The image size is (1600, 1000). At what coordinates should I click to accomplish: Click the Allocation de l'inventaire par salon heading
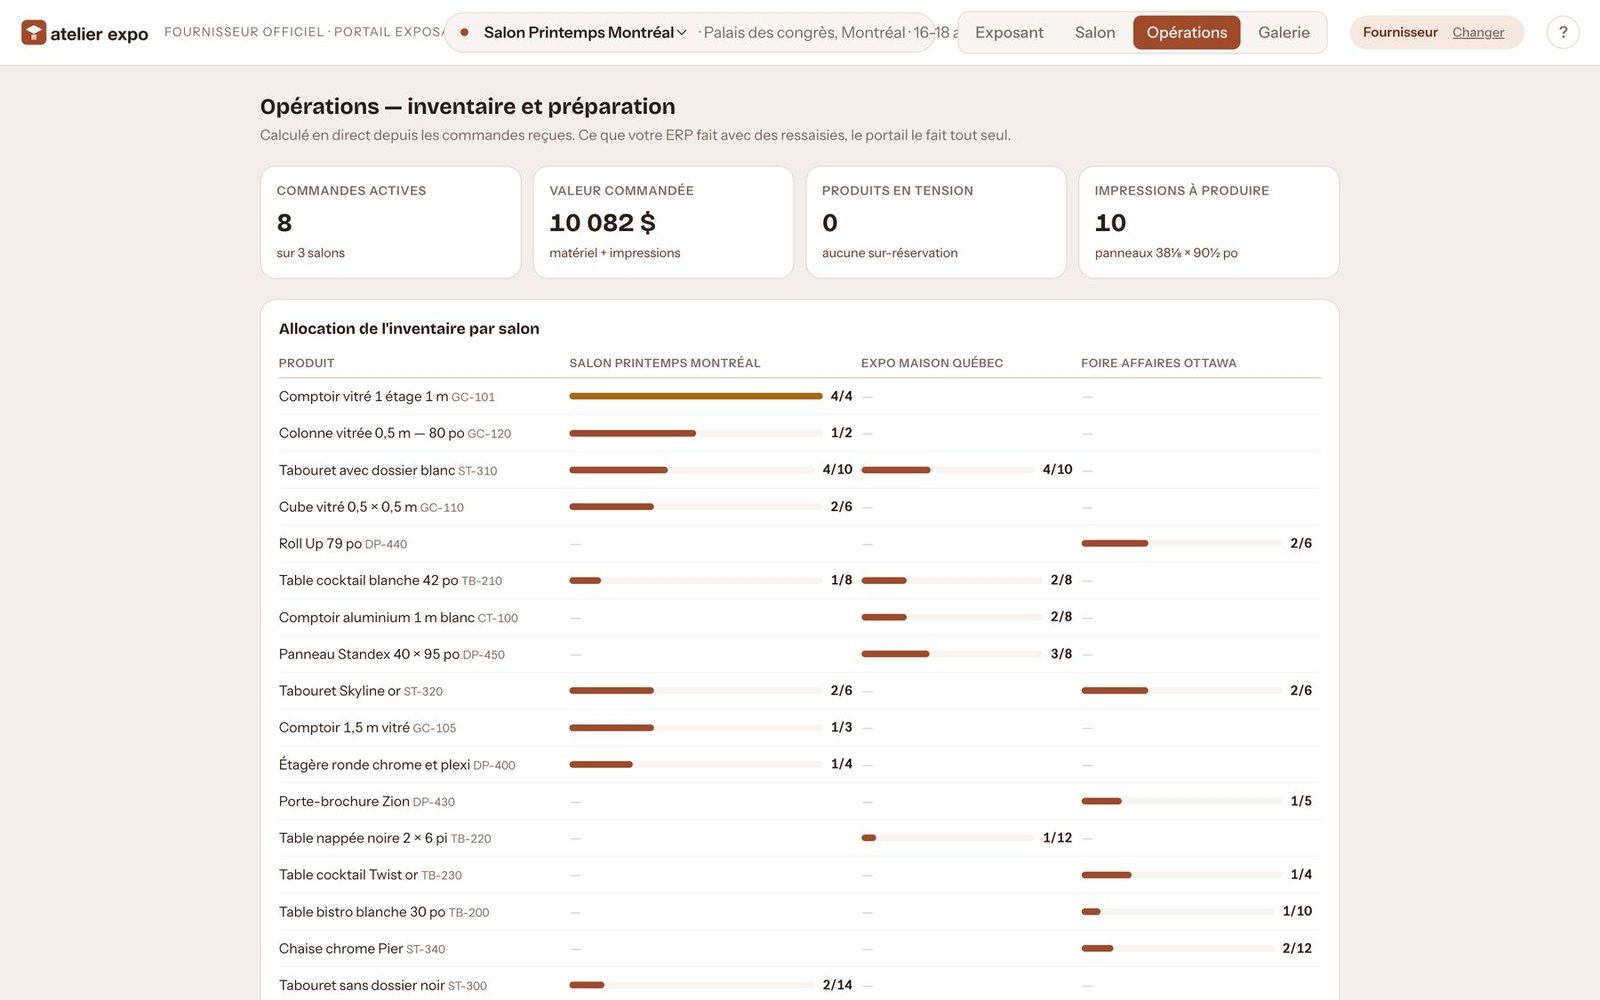pyautogui.click(x=409, y=328)
